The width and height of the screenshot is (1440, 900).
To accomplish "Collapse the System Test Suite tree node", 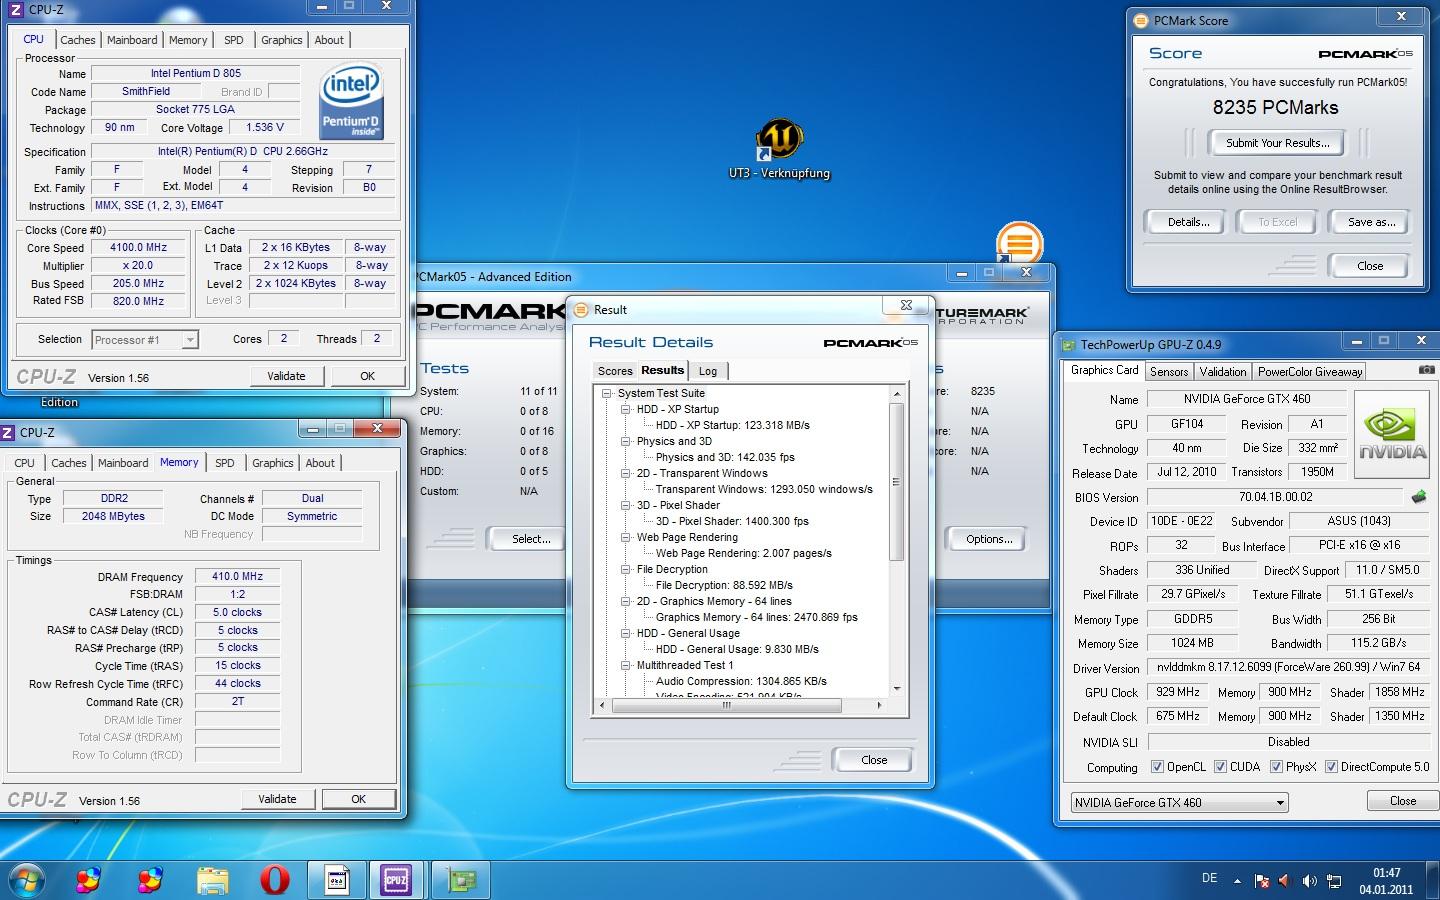I will tap(606, 393).
